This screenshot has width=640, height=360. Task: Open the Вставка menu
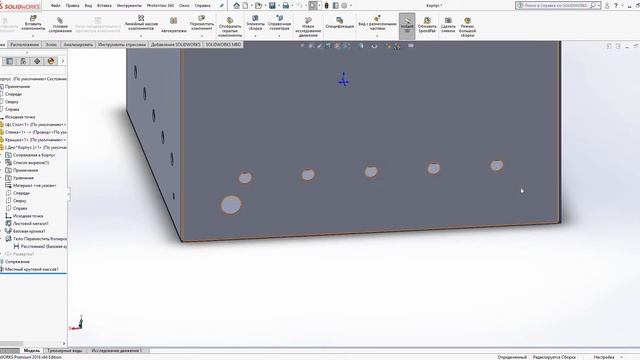pos(104,6)
